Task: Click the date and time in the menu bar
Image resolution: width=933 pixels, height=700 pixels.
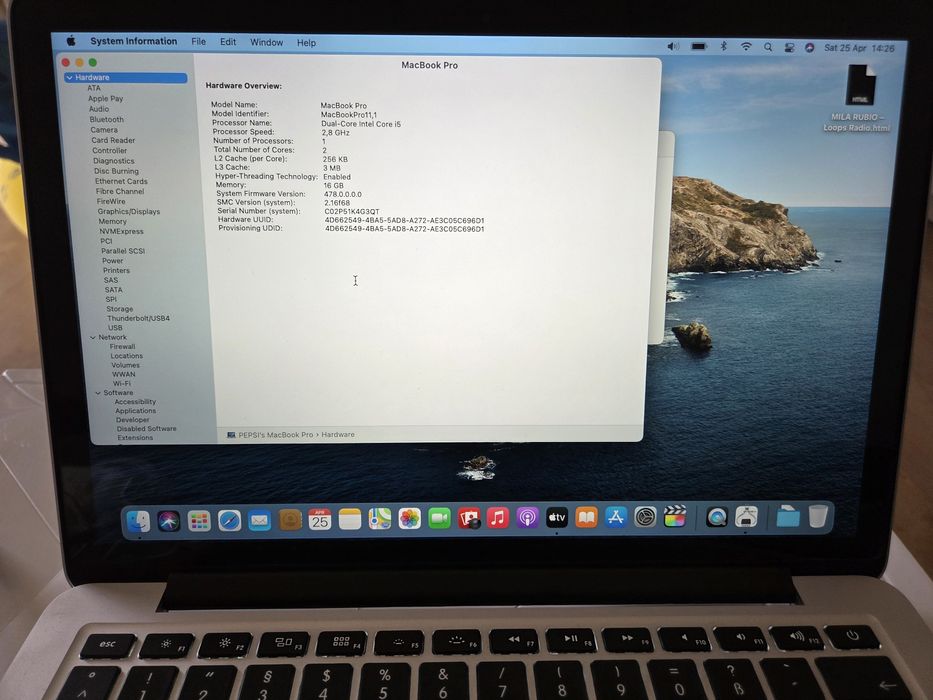Action: [x=859, y=48]
